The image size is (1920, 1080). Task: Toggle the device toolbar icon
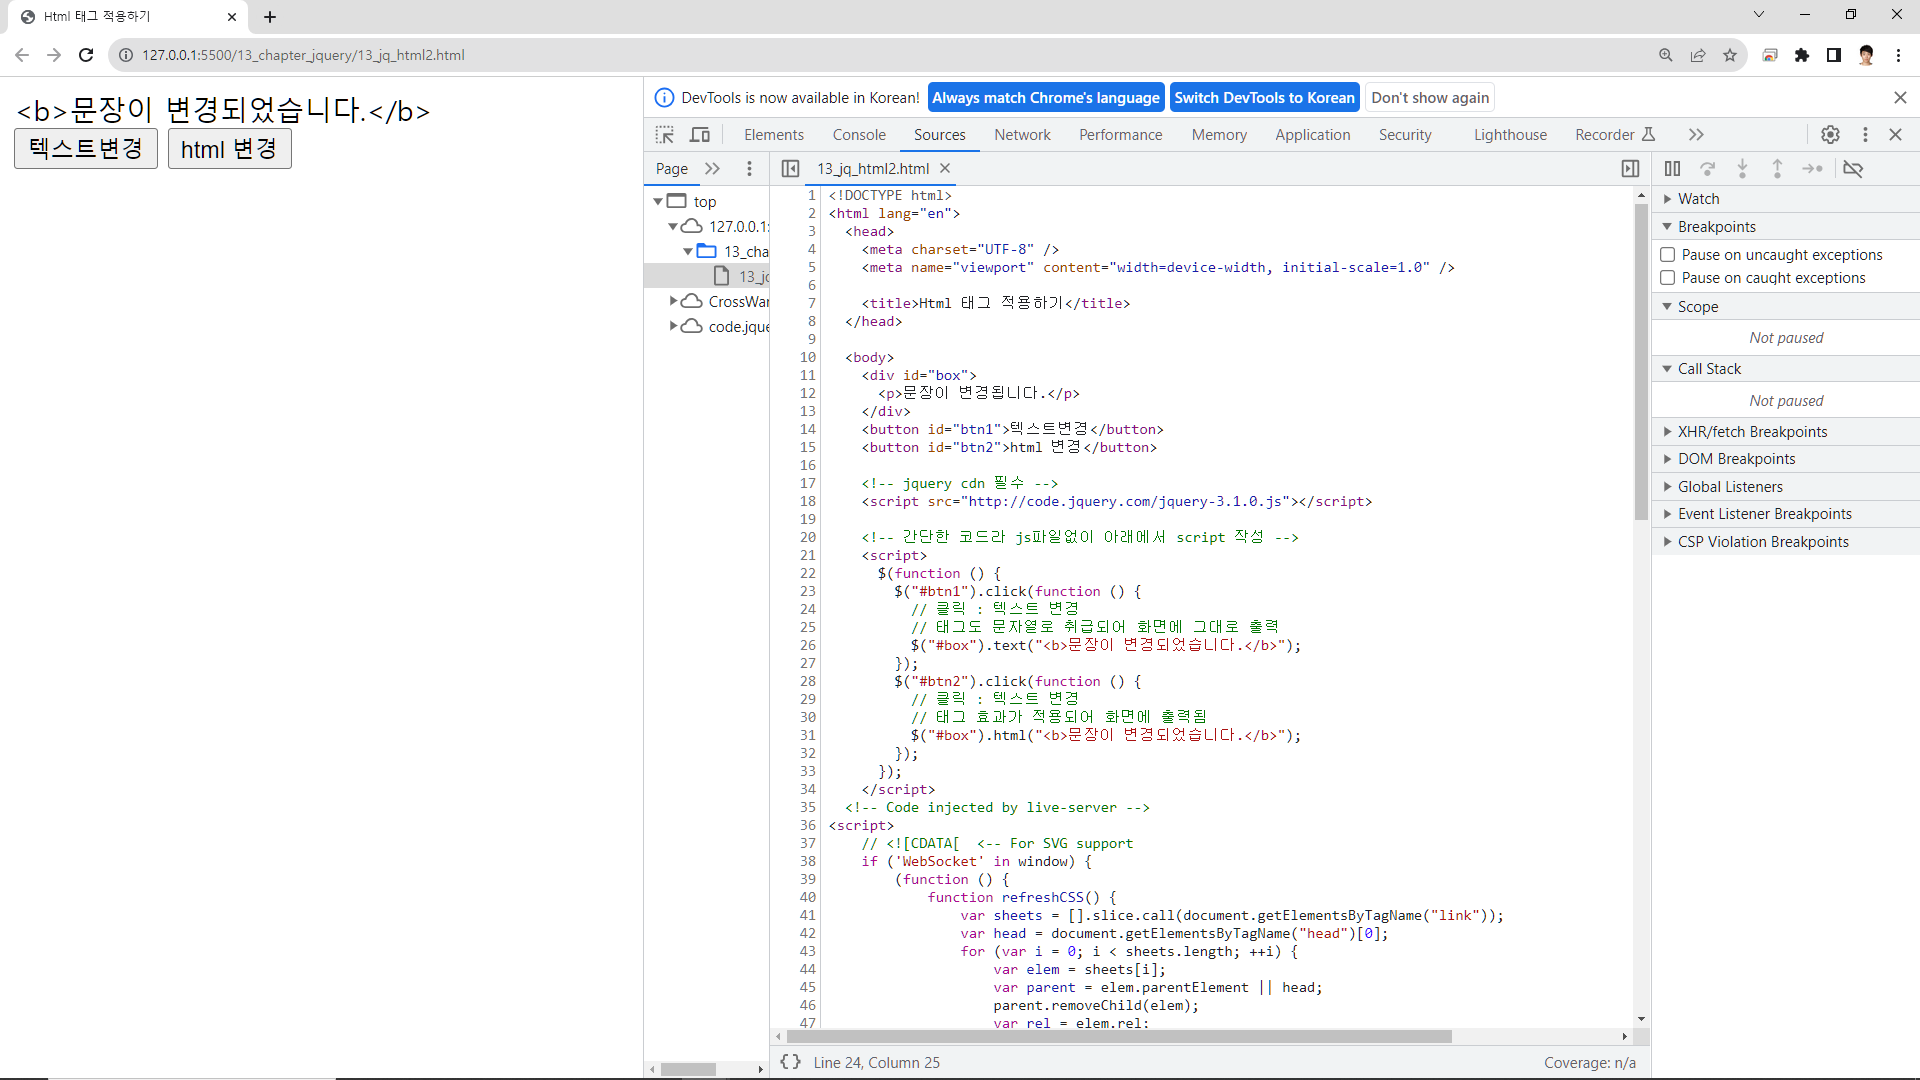pyautogui.click(x=700, y=135)
